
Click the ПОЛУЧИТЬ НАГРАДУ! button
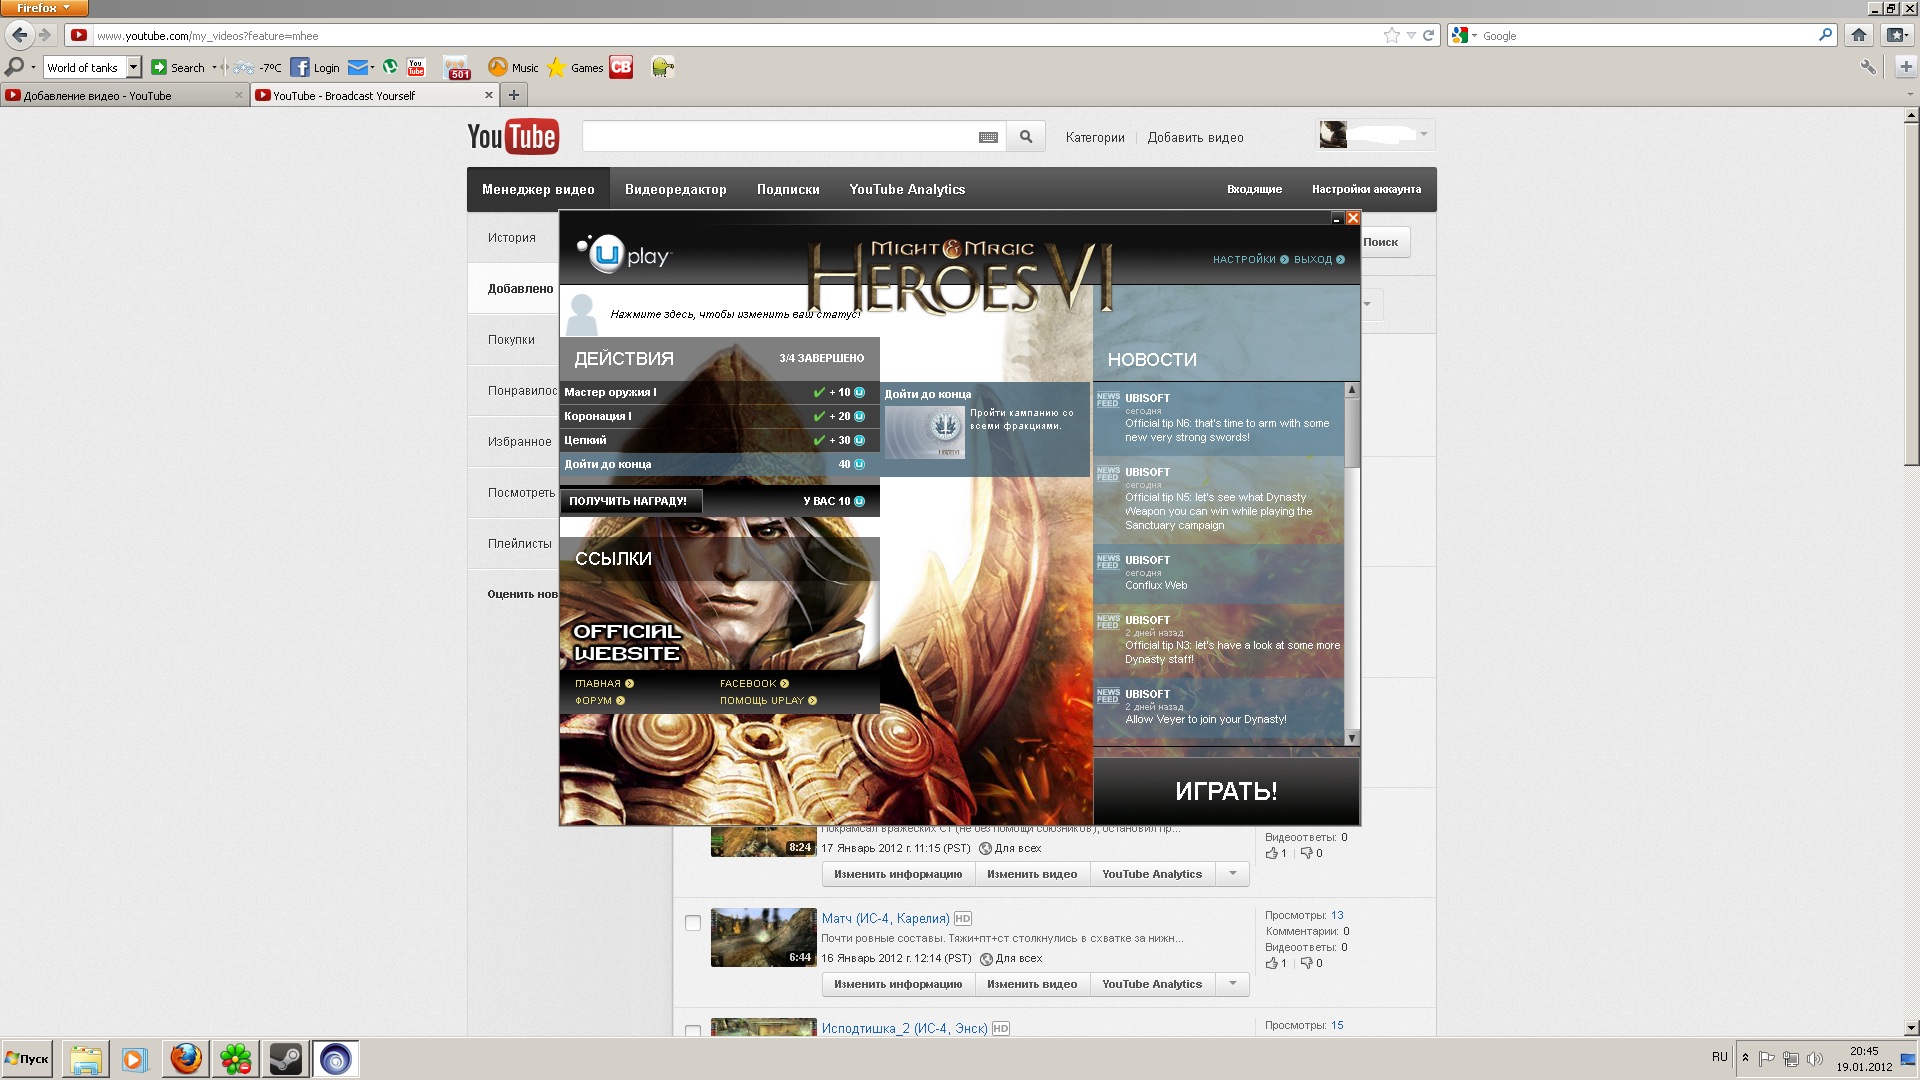[x=629, y=501]
